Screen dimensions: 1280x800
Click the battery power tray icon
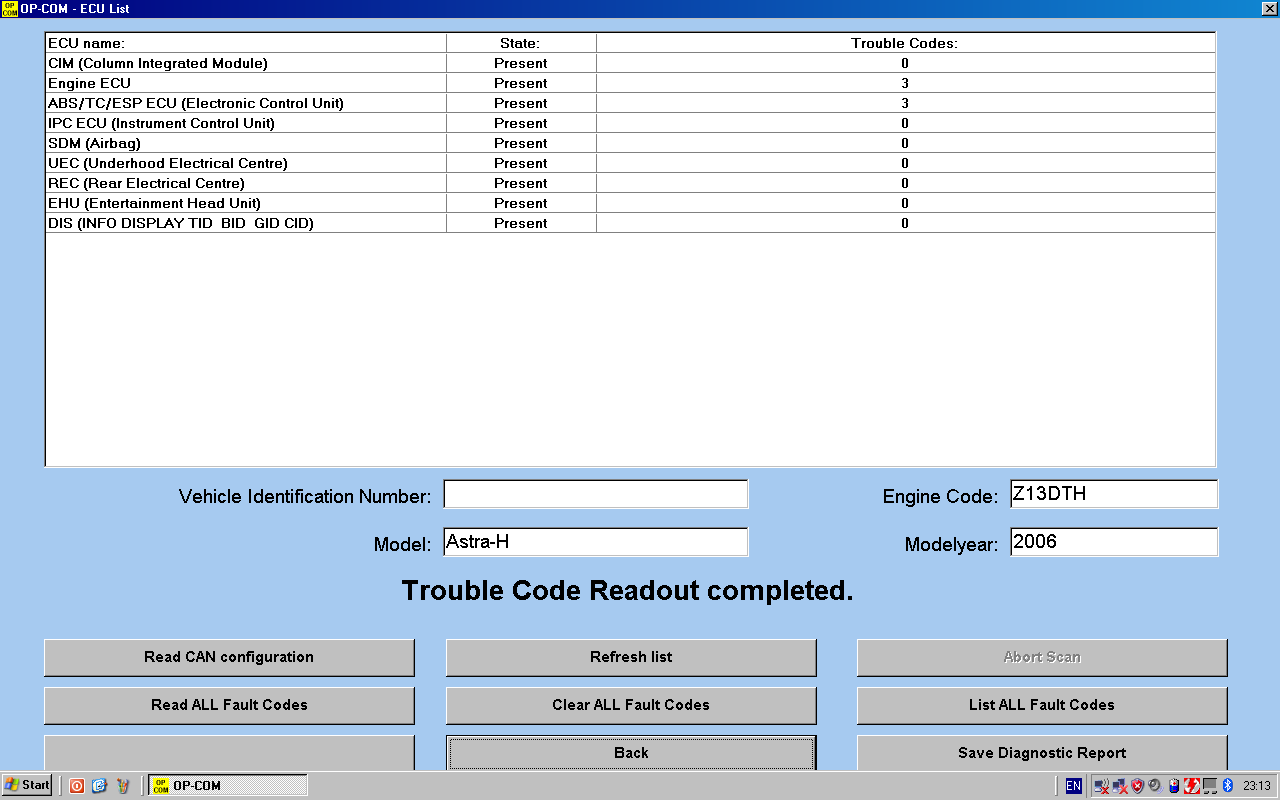pos(1174,786)
